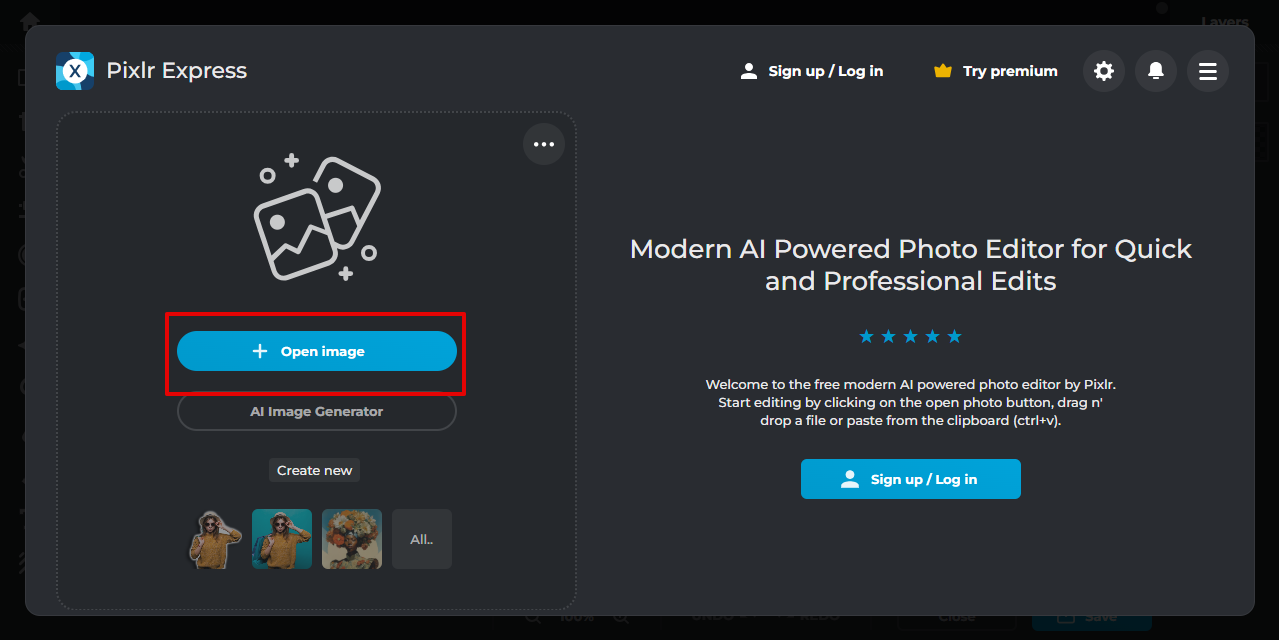1279x640 pixels.
Task: Click the first rating star
Action: coord(866,336)
